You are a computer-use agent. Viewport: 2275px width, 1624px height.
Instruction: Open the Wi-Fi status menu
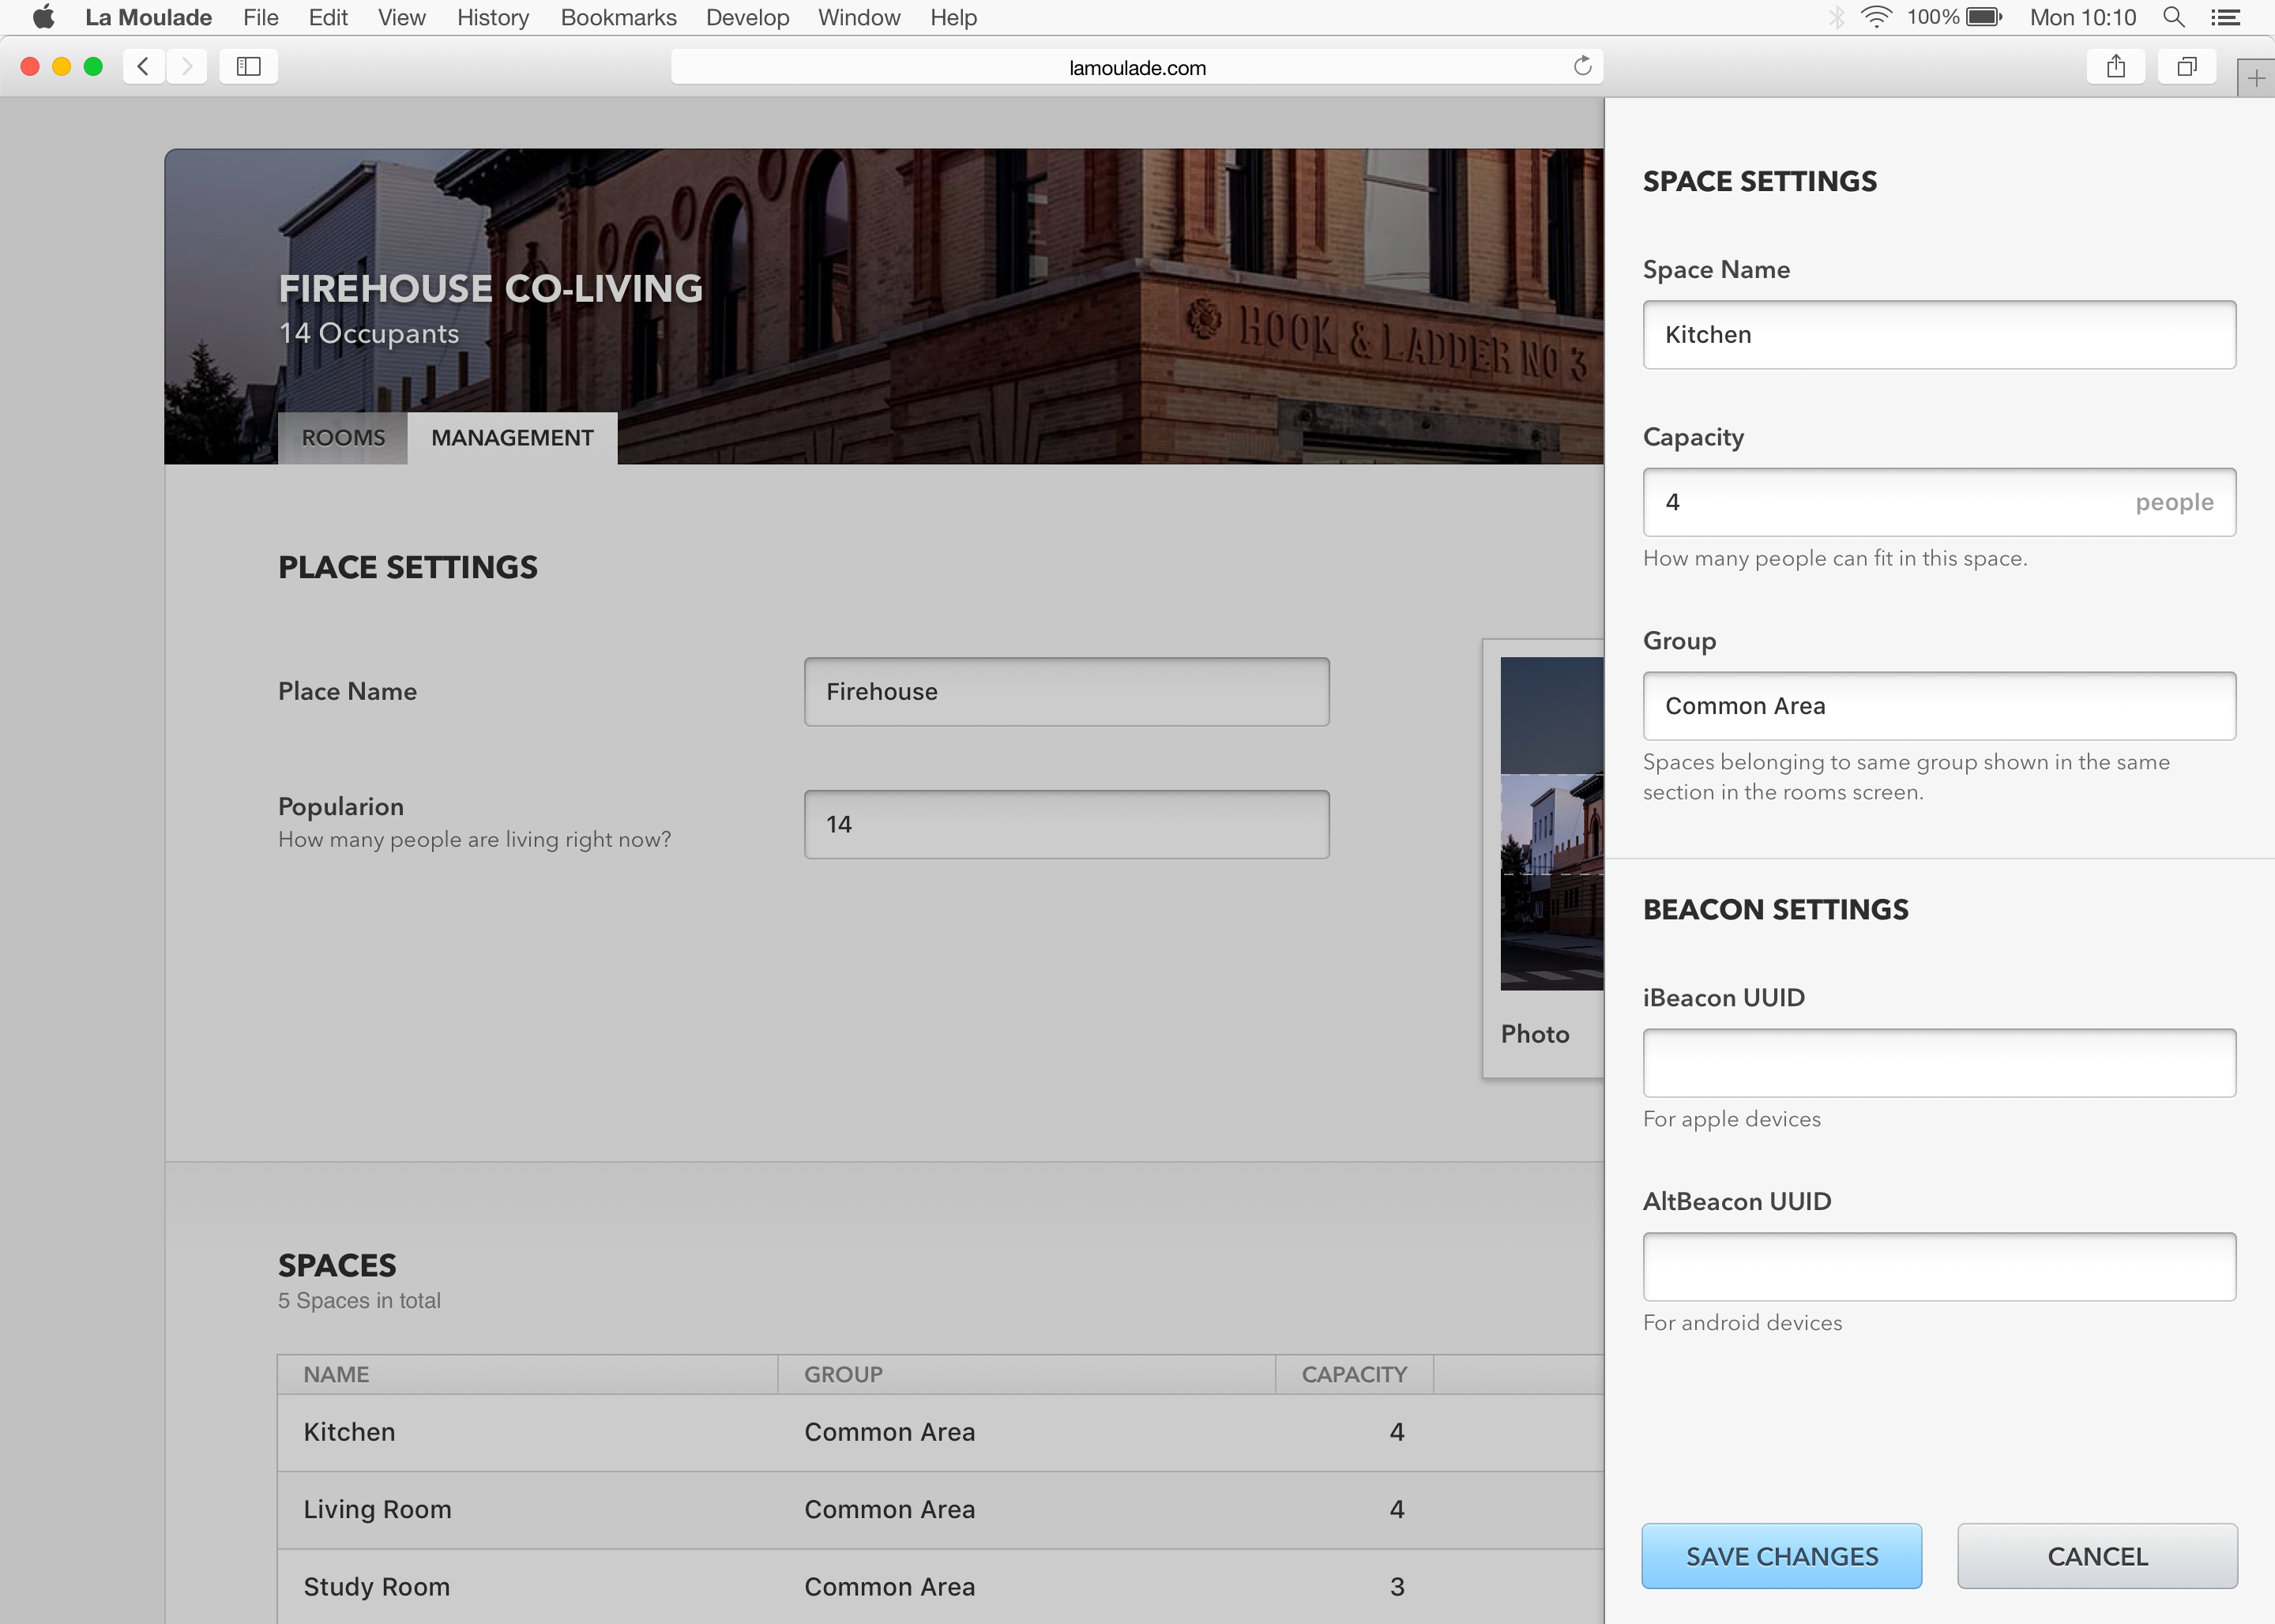1876,17
